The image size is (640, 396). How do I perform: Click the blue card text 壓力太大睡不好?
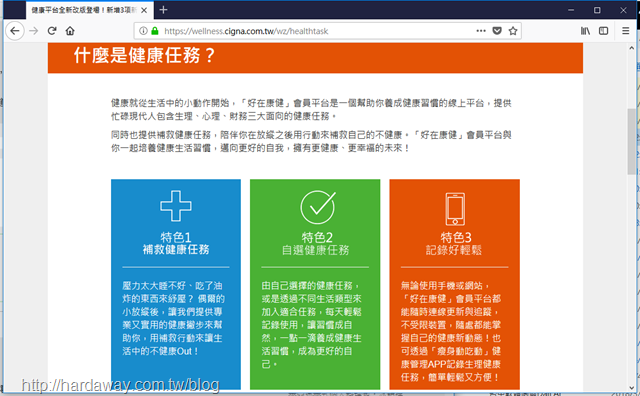point(173,318)
